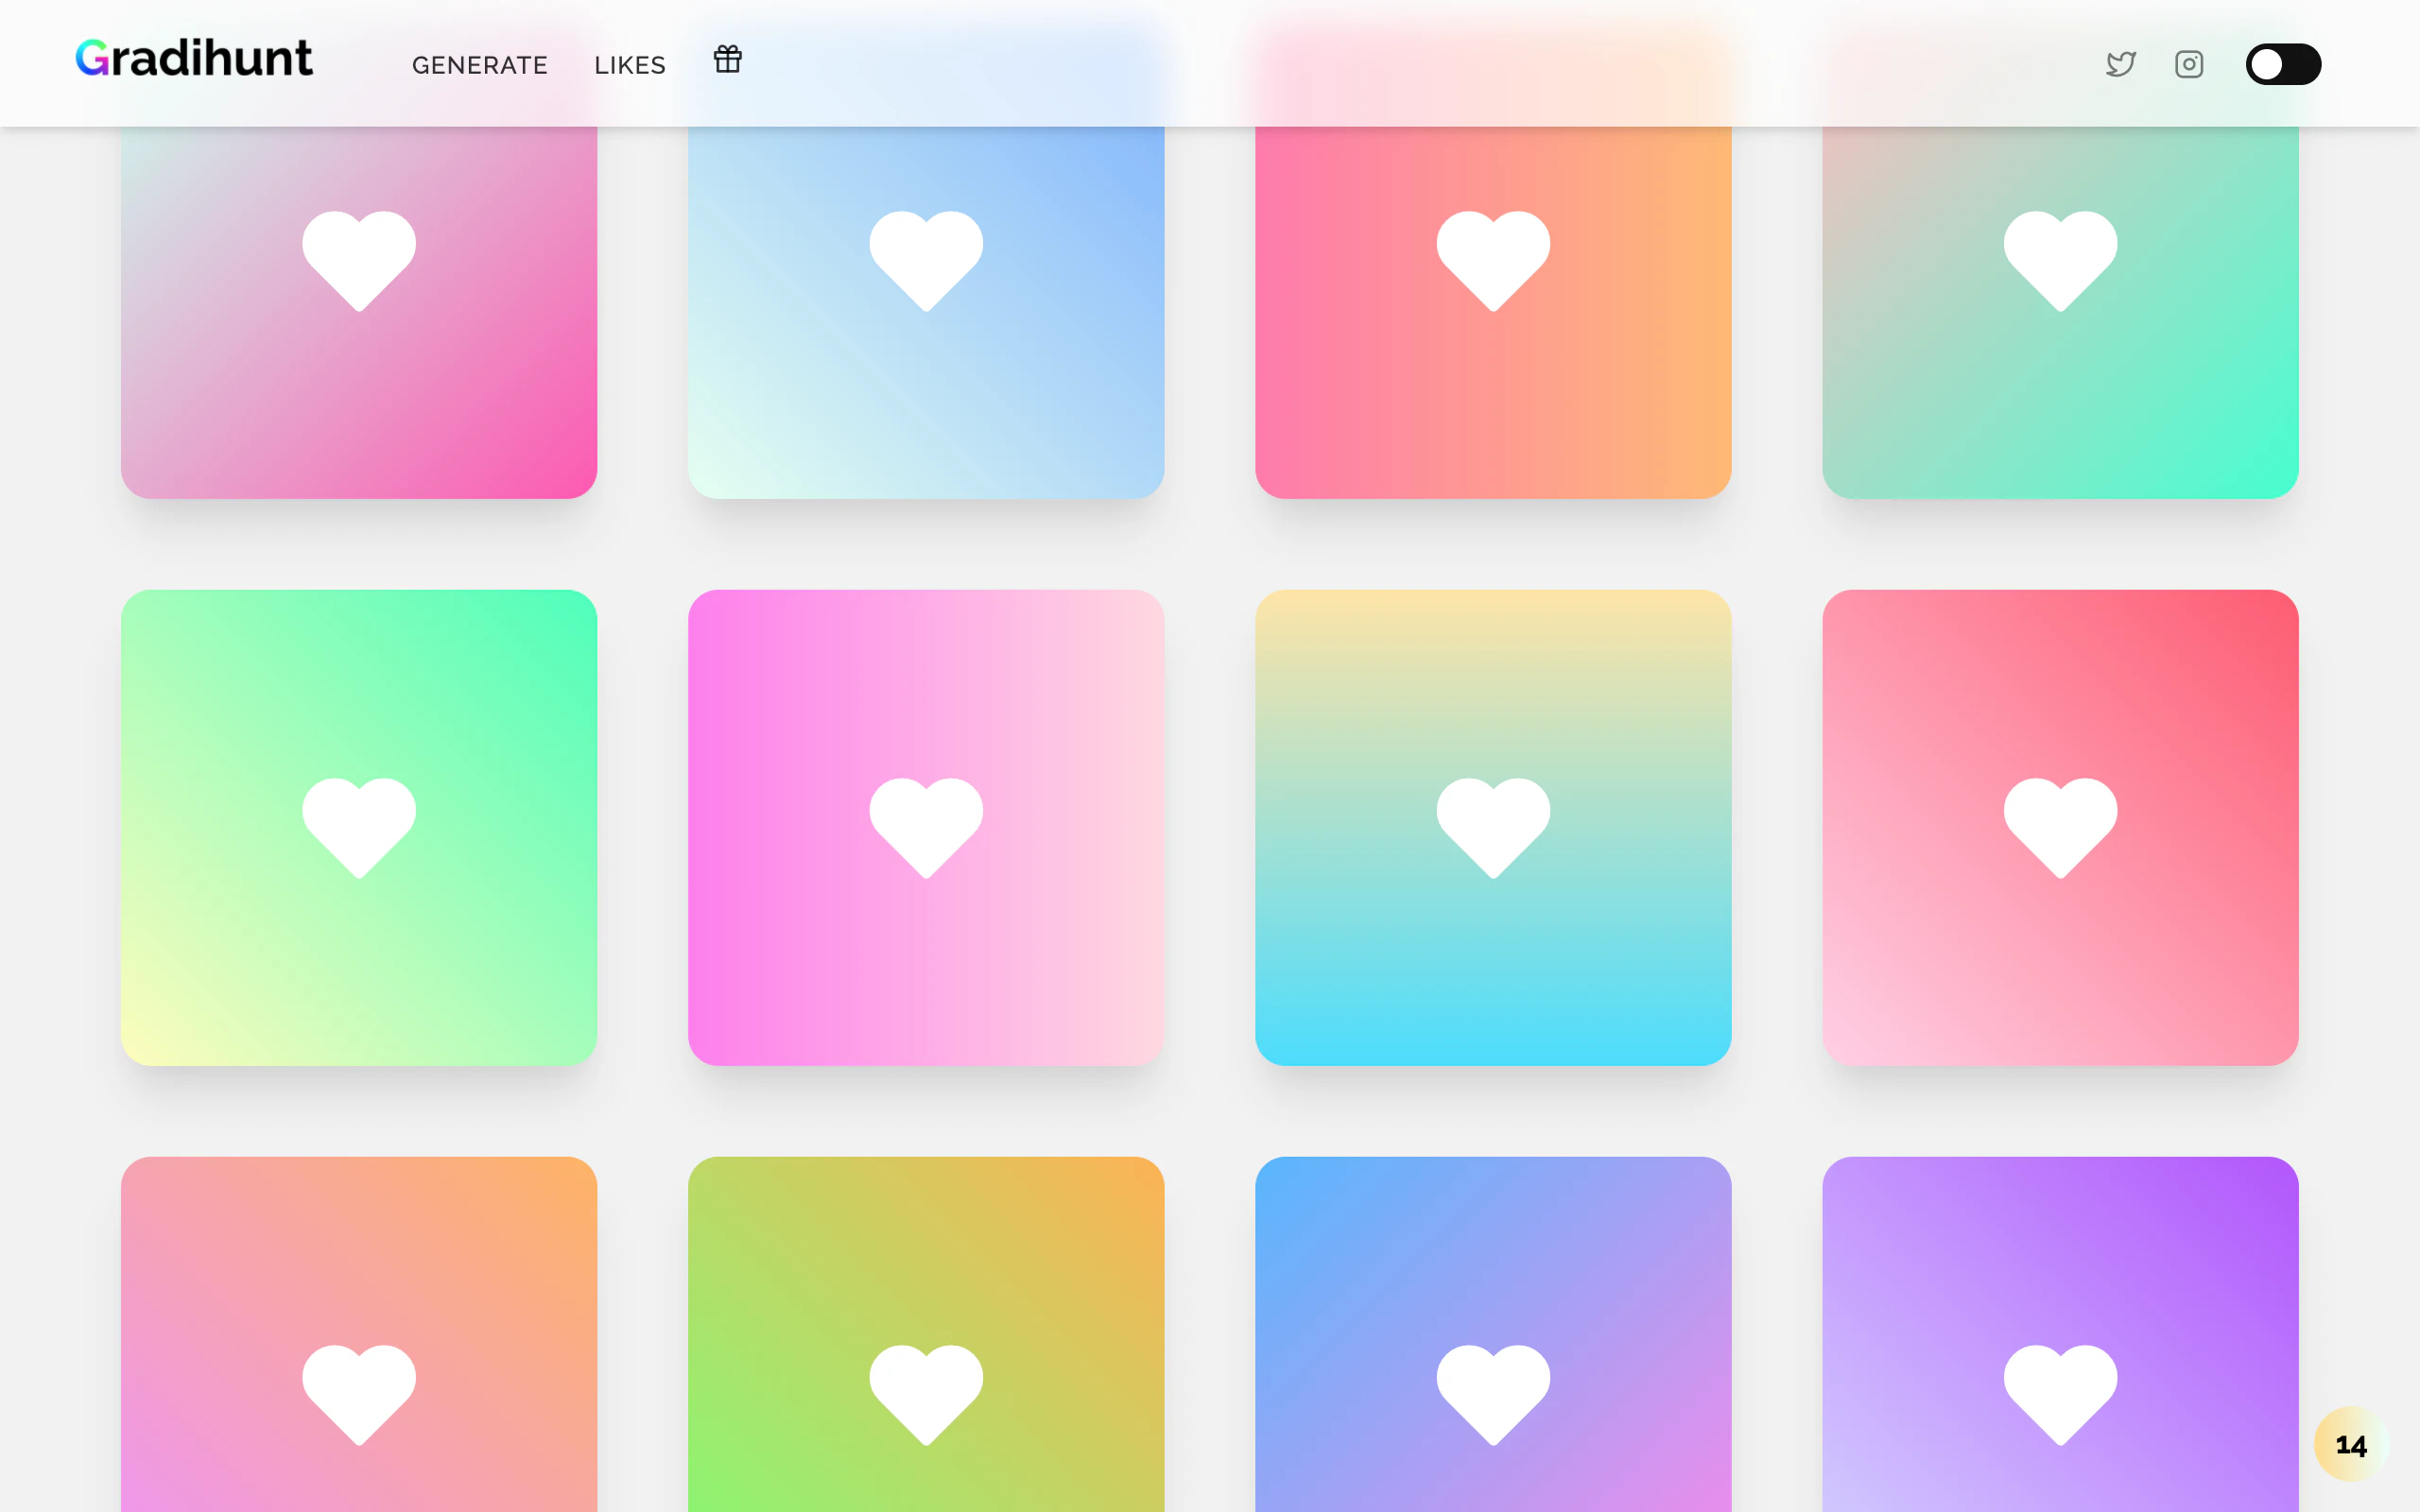The width and height of the screenshot is (2420, 1512).
Task: Open the LIKES page
Action: coord(629,65)
